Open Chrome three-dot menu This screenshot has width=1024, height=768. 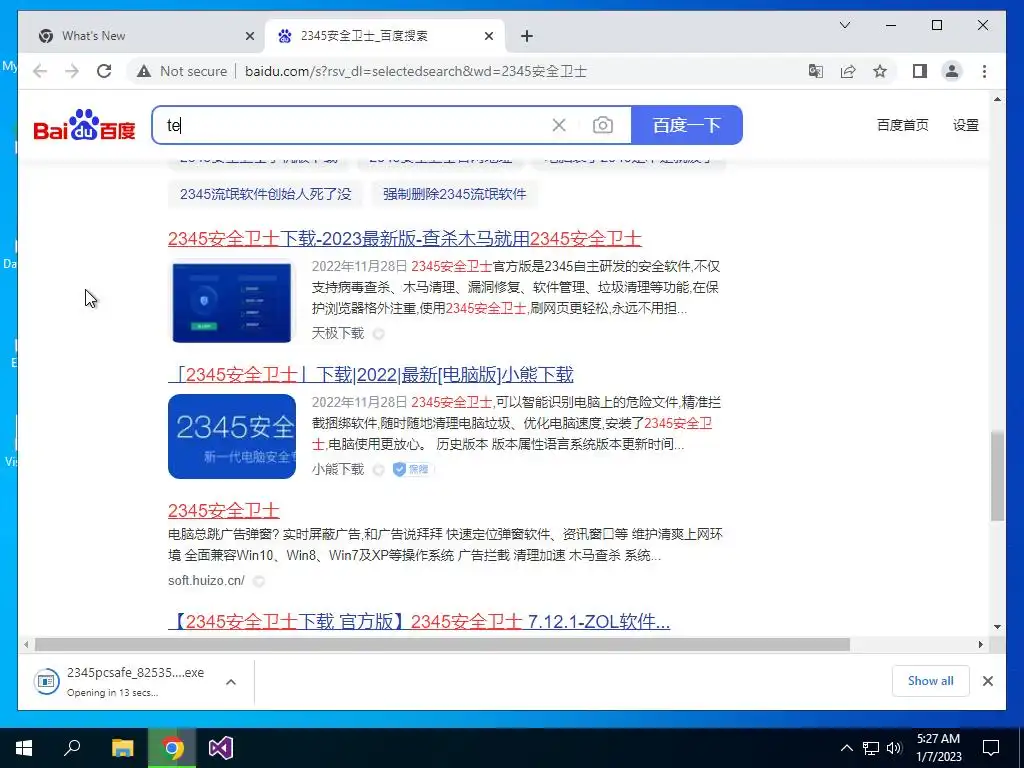pyautogui.click(x=984, y=71)
